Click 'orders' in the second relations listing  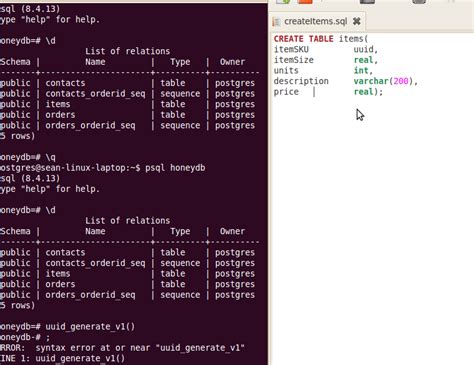(60, 284)
